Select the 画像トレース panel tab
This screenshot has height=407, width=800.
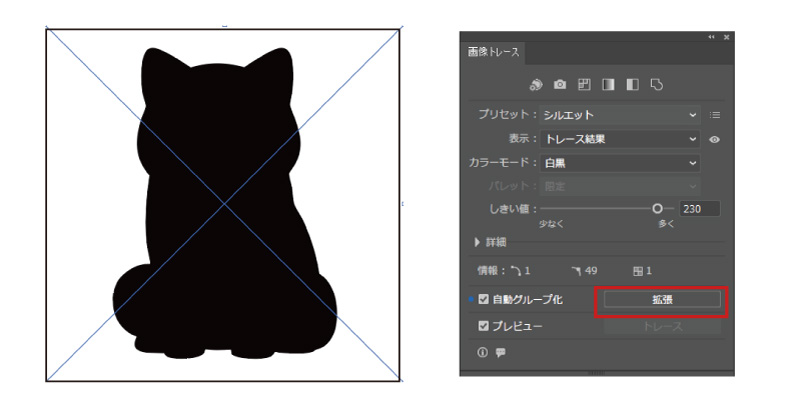pos(493,53)
